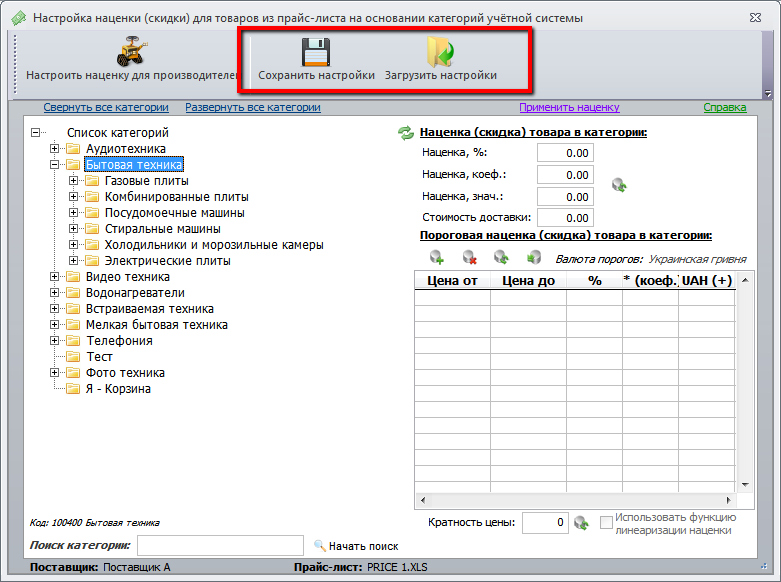Collapse the Список категорий root node
Screen dimensions: 781x582
[35, 133]
